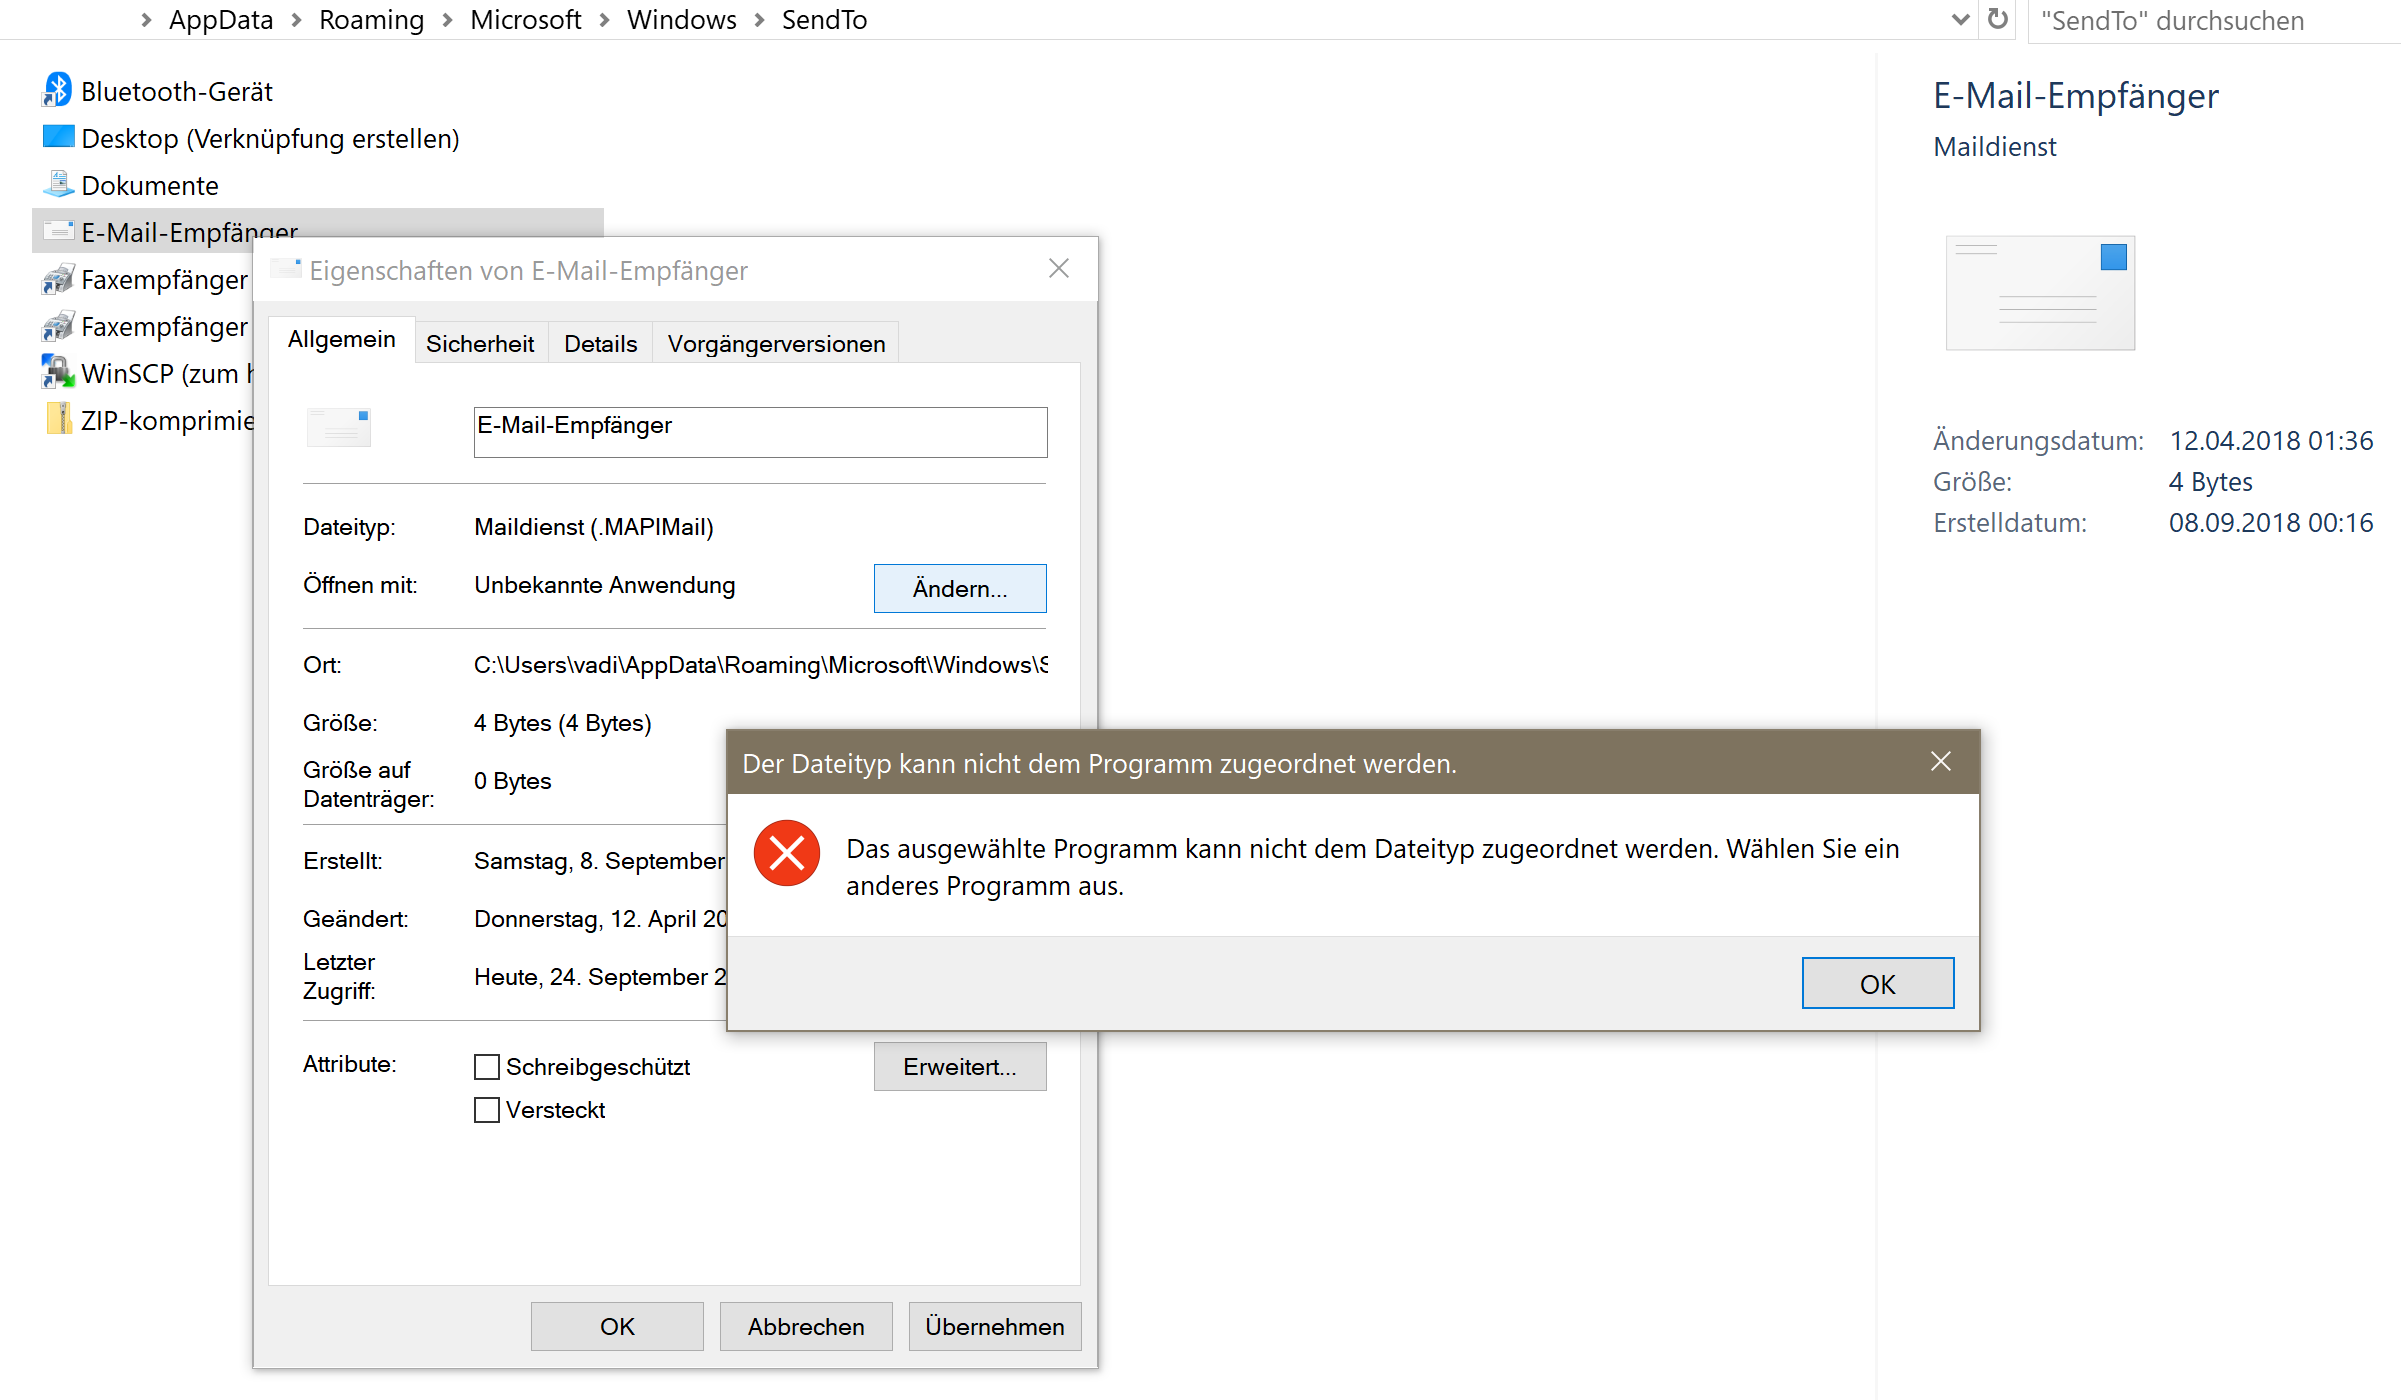Open the address bar history dropdown
The height and width of the screenshot is (1400, 2401).
1960,19
